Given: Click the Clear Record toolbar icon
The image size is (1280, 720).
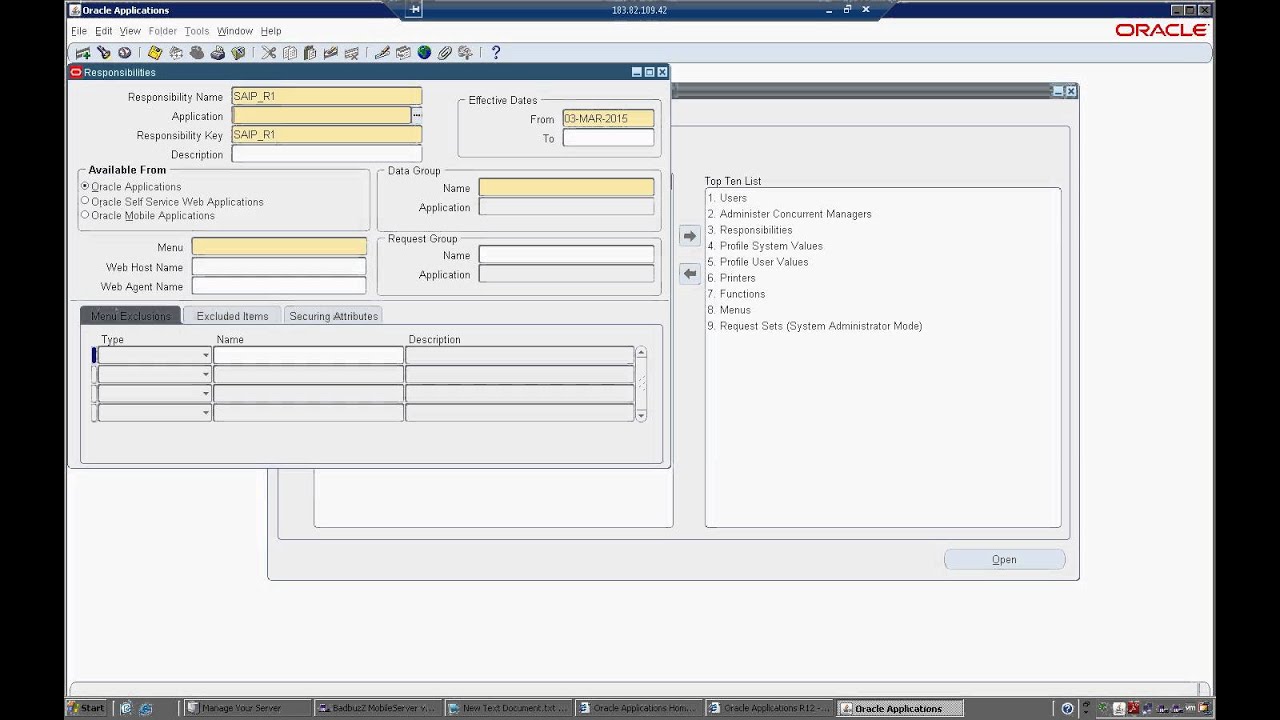Looking at the screenshot, I should [x=331, y=53].
